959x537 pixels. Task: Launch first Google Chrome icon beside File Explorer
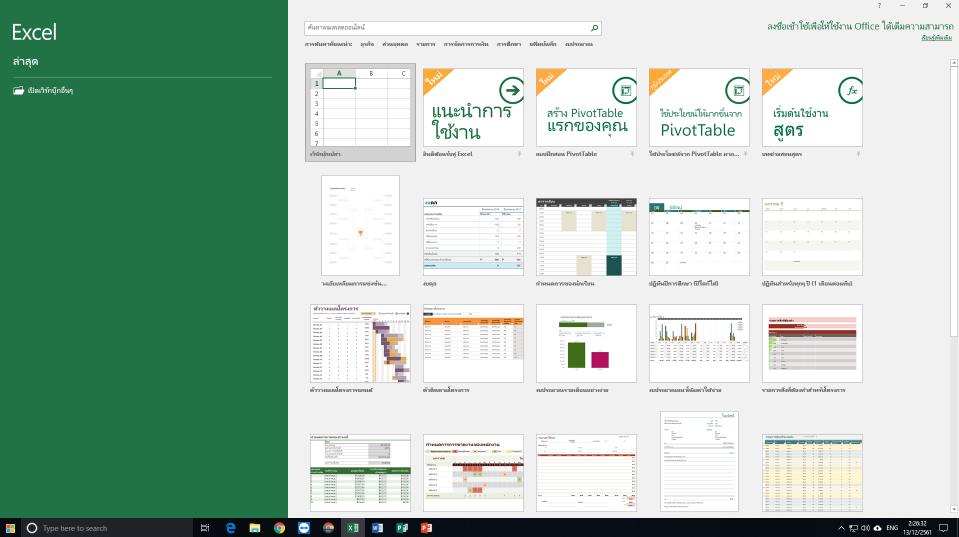[x=280, y=528]
